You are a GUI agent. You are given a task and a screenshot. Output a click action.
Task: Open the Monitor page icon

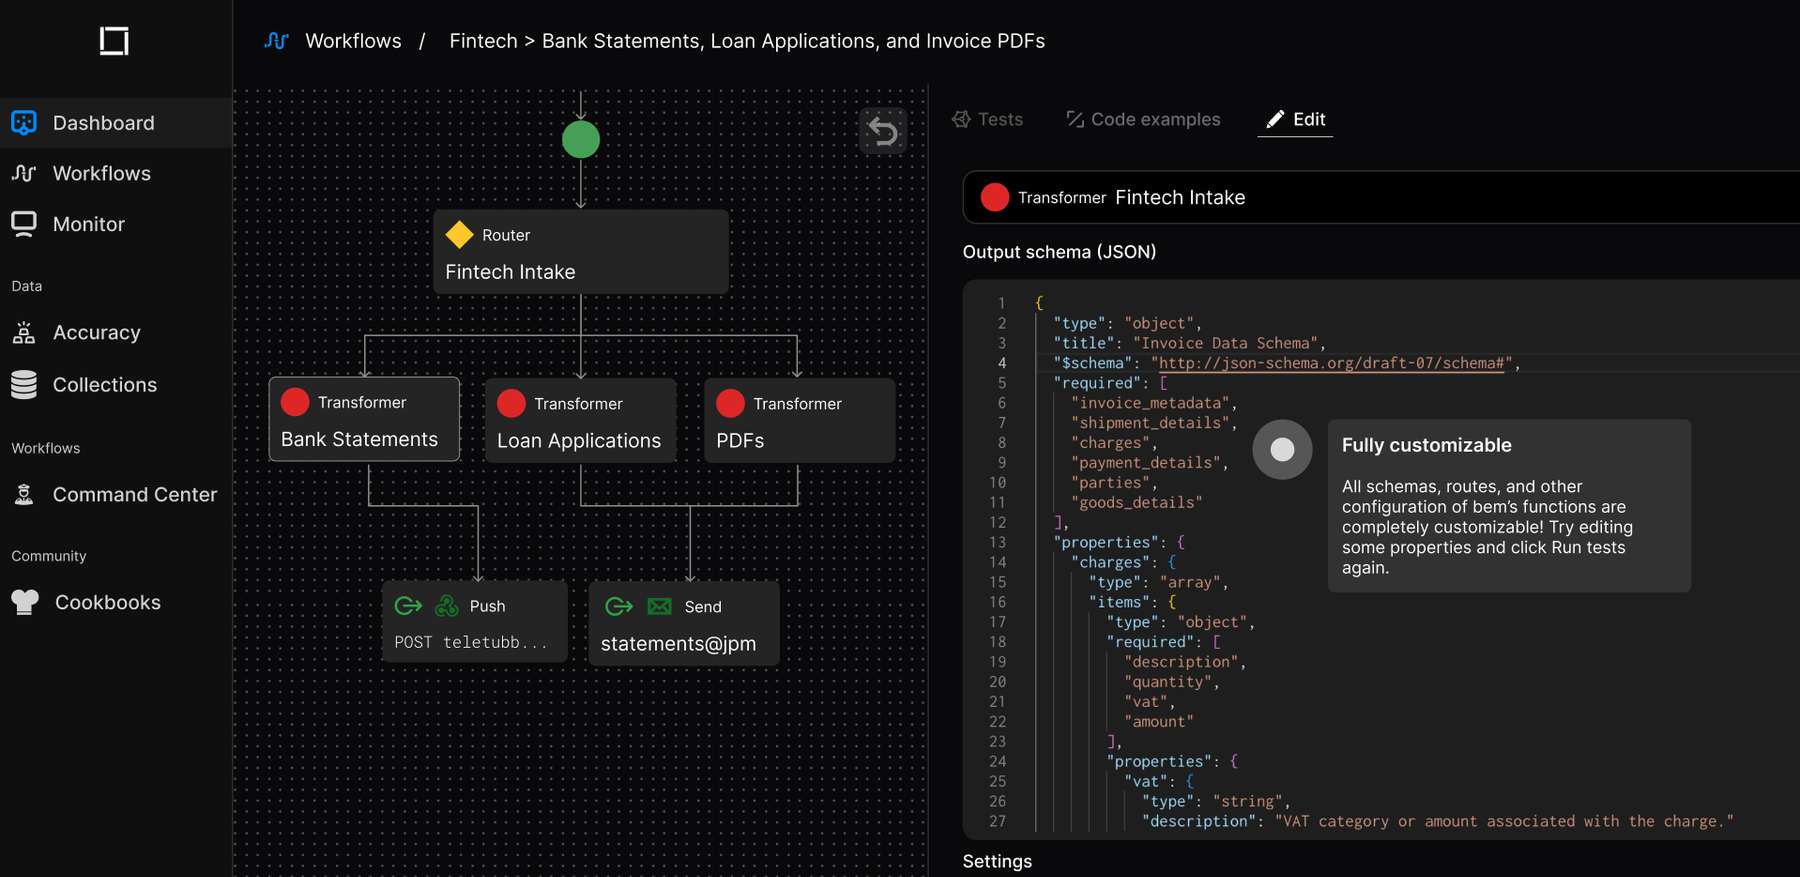point(24,223)
